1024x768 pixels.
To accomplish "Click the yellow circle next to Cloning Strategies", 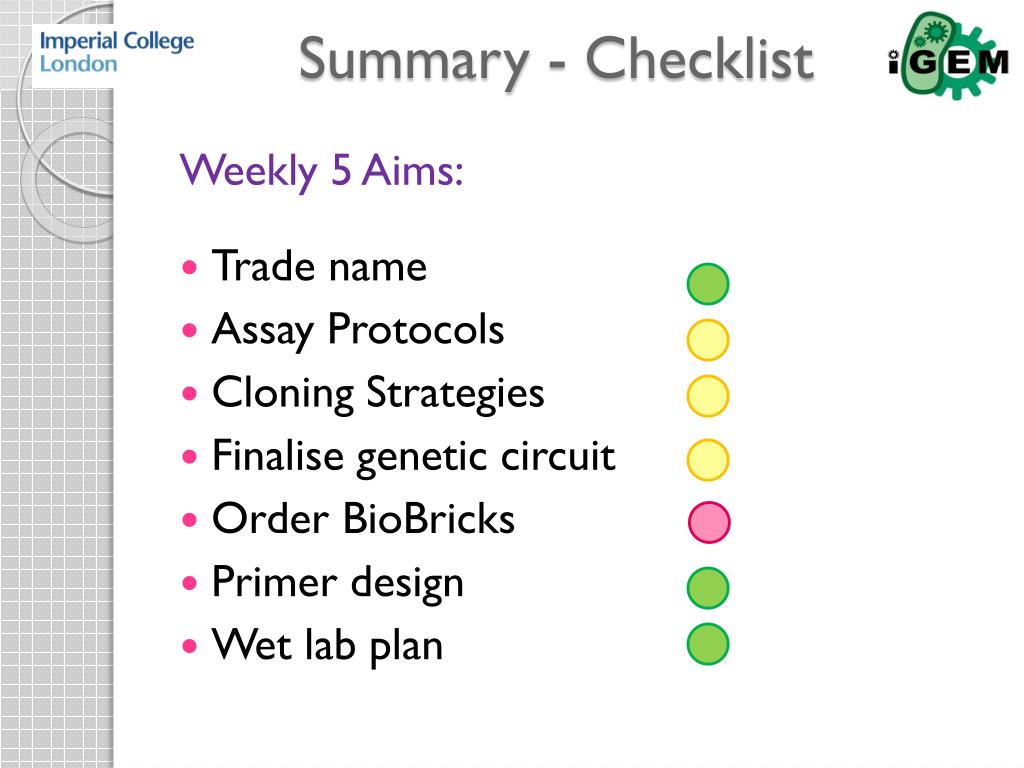I will pyautogui.click(x=708, y=396).
